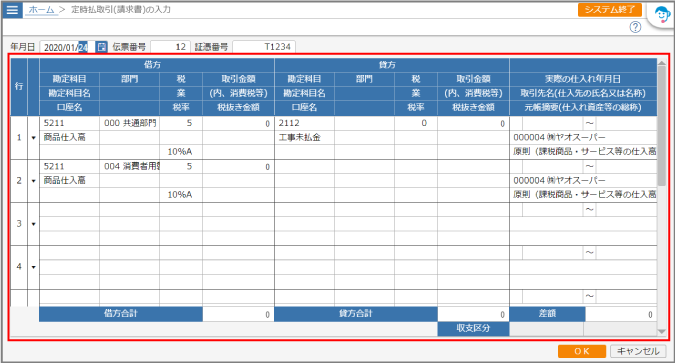Click the scrollbar up arrow in the grid
This screenshot has height=363, width=675.
click(x=662, y=63)
